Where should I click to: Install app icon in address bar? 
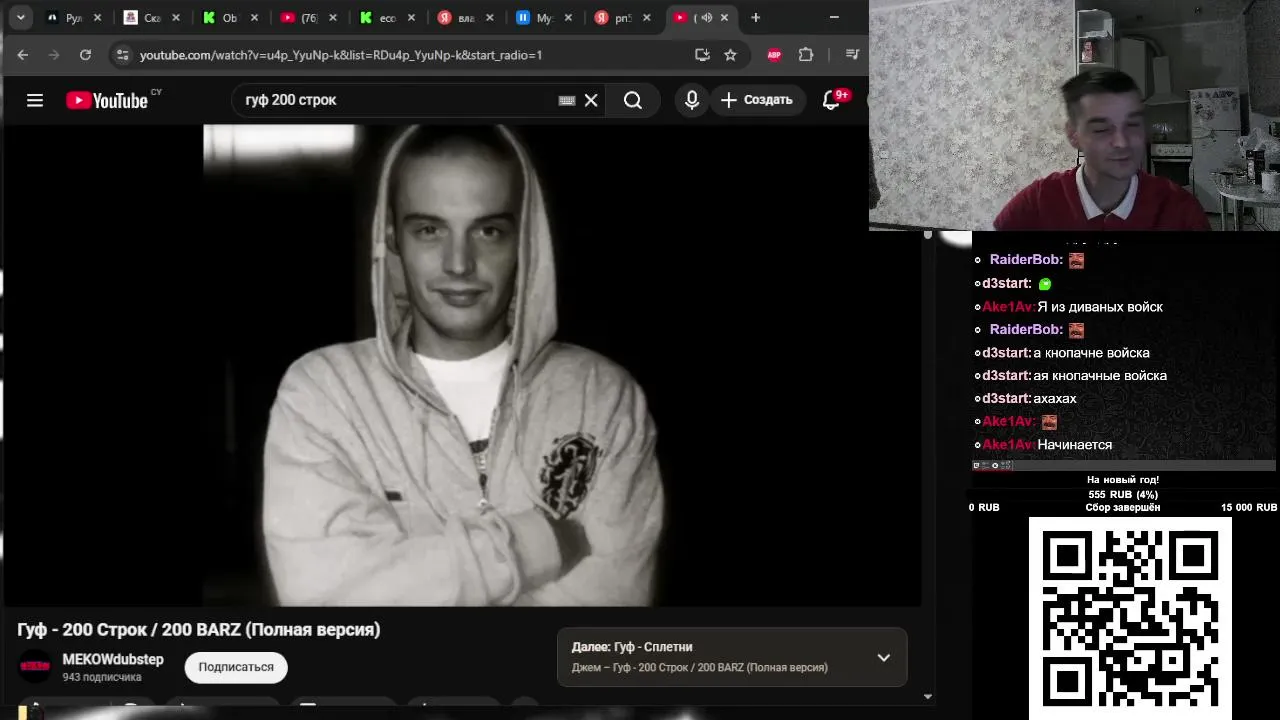[x=702, y=55]
